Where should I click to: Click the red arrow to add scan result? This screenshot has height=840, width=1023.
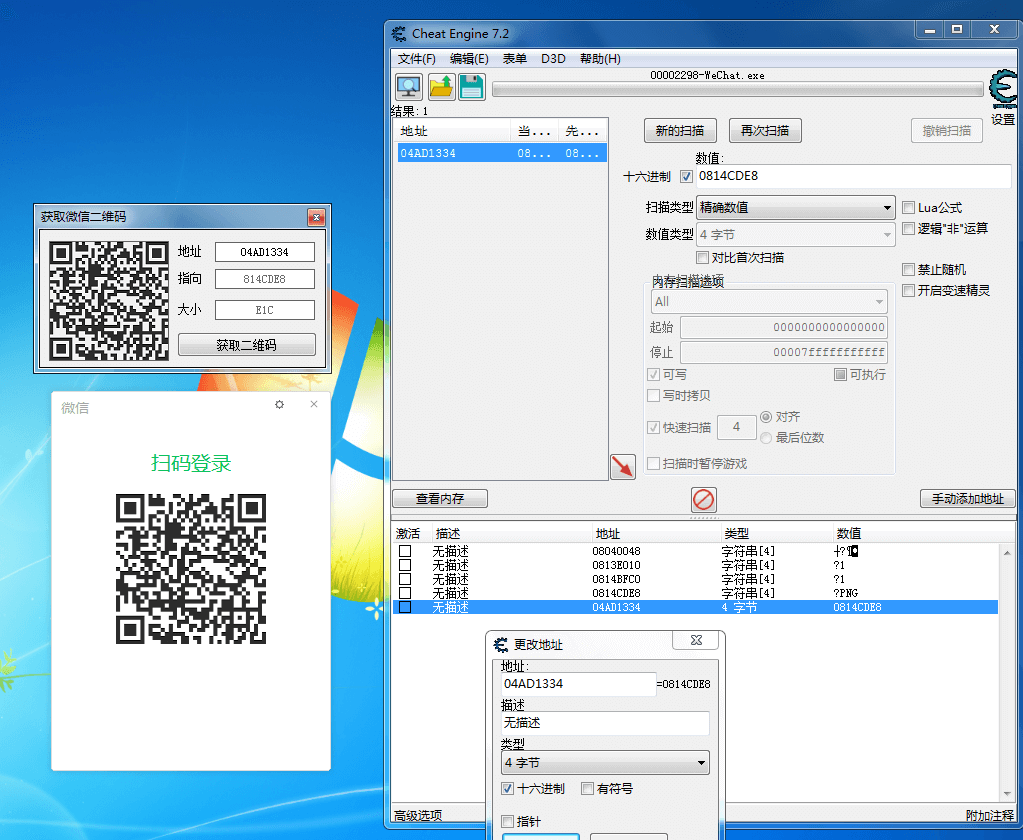point(622,466)
